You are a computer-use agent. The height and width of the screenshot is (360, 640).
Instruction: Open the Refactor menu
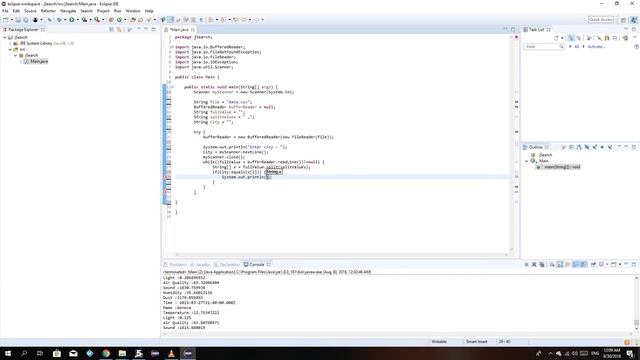(48, 11)
